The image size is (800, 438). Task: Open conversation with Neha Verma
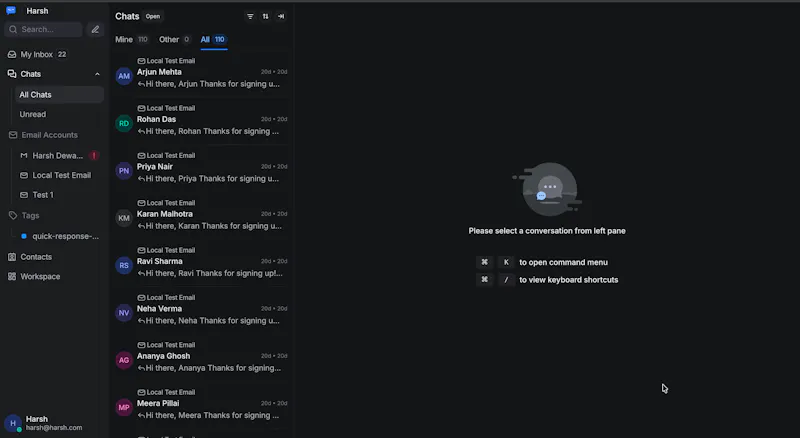pos(201,310)
